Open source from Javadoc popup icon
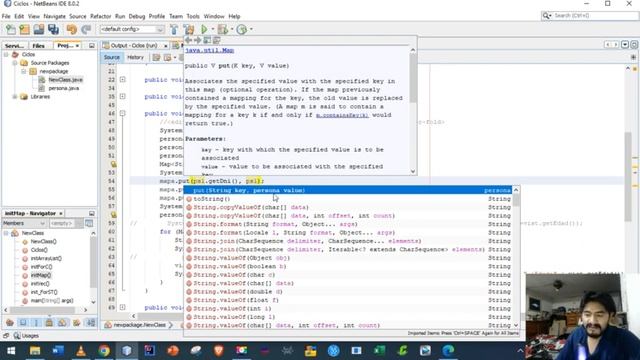 point(217,40)
